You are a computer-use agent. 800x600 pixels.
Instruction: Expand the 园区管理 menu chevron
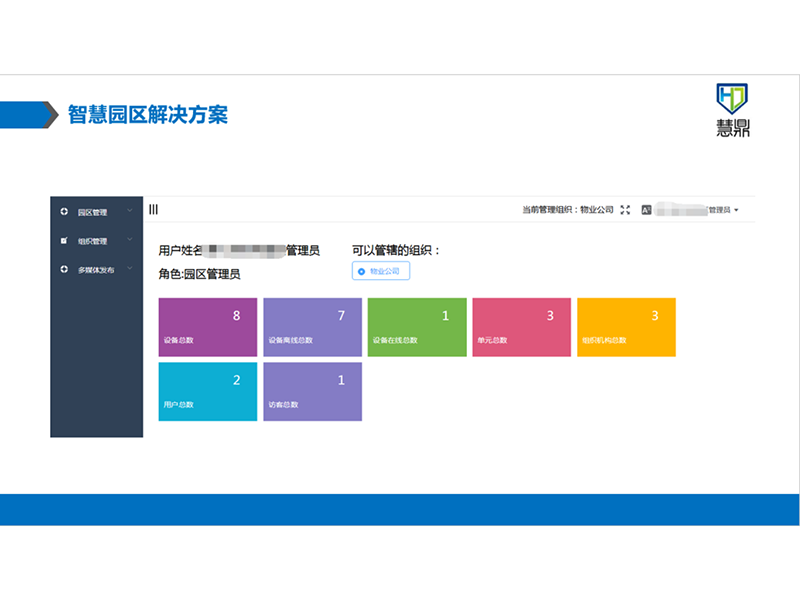point(130,211)
